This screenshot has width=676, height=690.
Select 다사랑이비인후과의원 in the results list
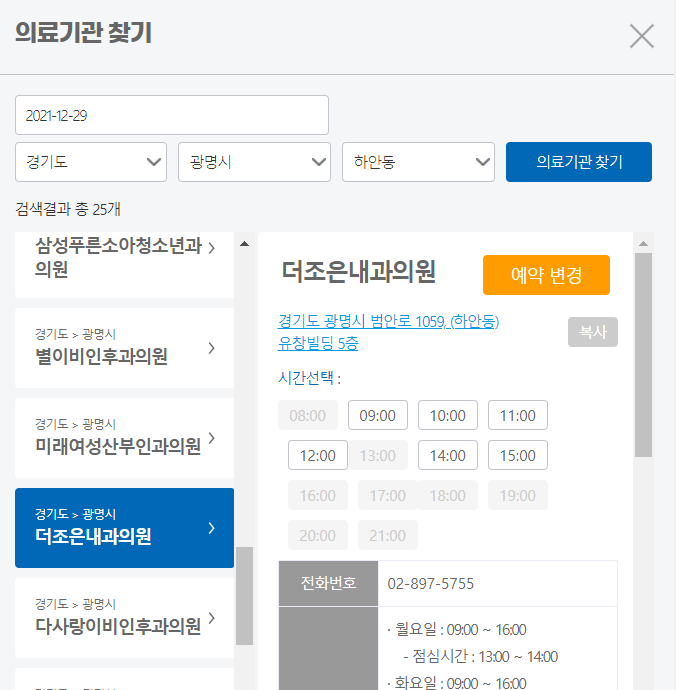coord(125,618)
